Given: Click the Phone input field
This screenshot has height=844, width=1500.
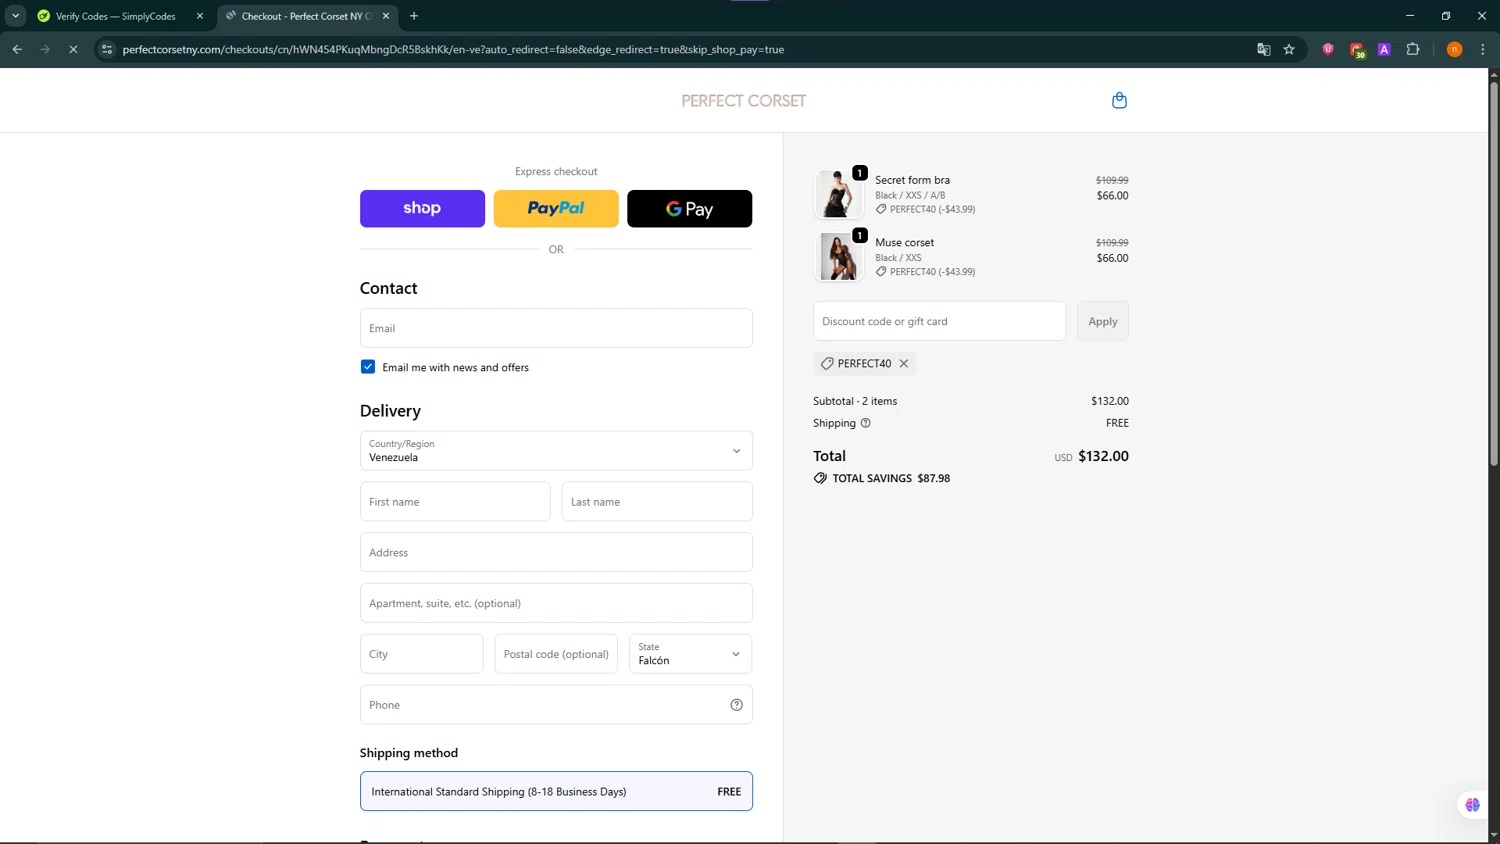Looking at the screenshot, I should 556,705.
